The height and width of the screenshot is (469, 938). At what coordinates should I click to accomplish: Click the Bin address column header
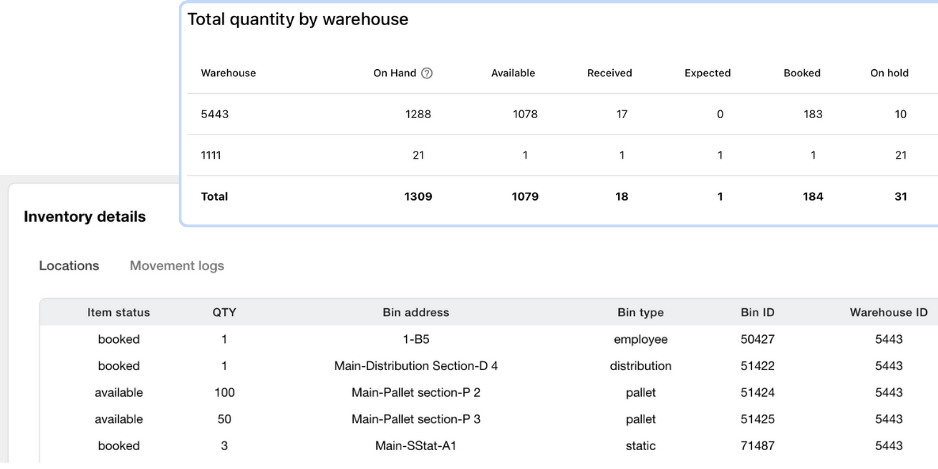click(x=416, y=313)
